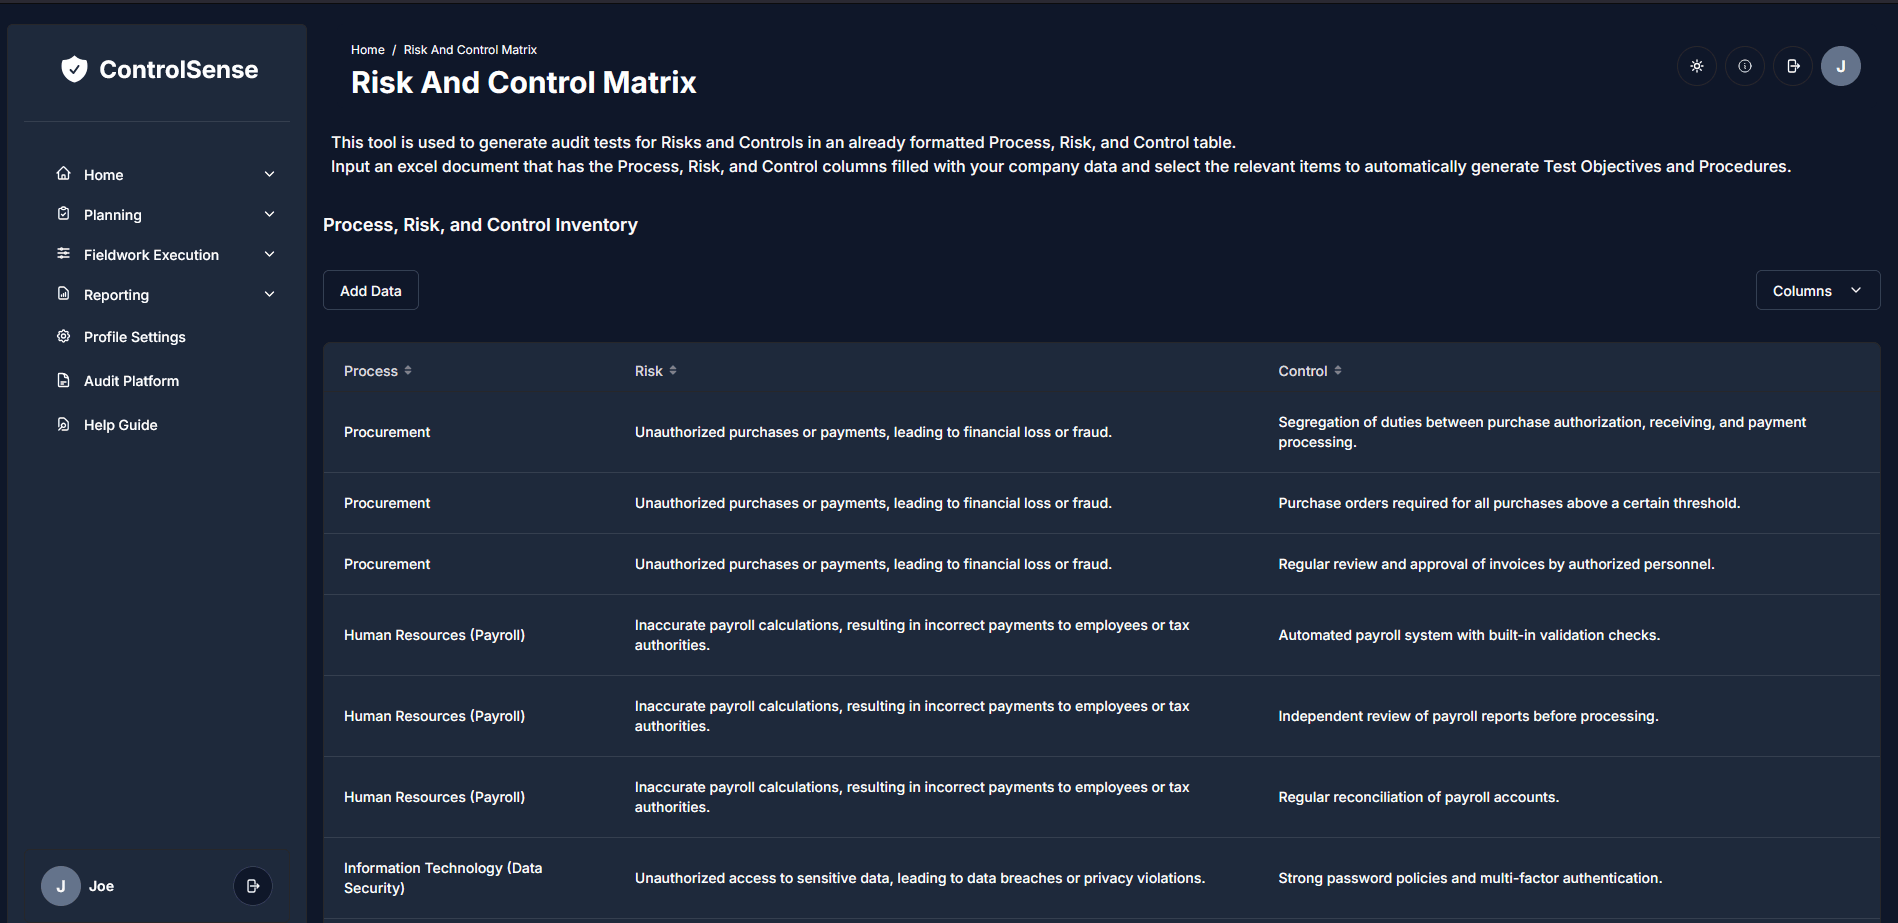
Task: Expand the Planning sidebar section
Action: (x=269, y=215)
